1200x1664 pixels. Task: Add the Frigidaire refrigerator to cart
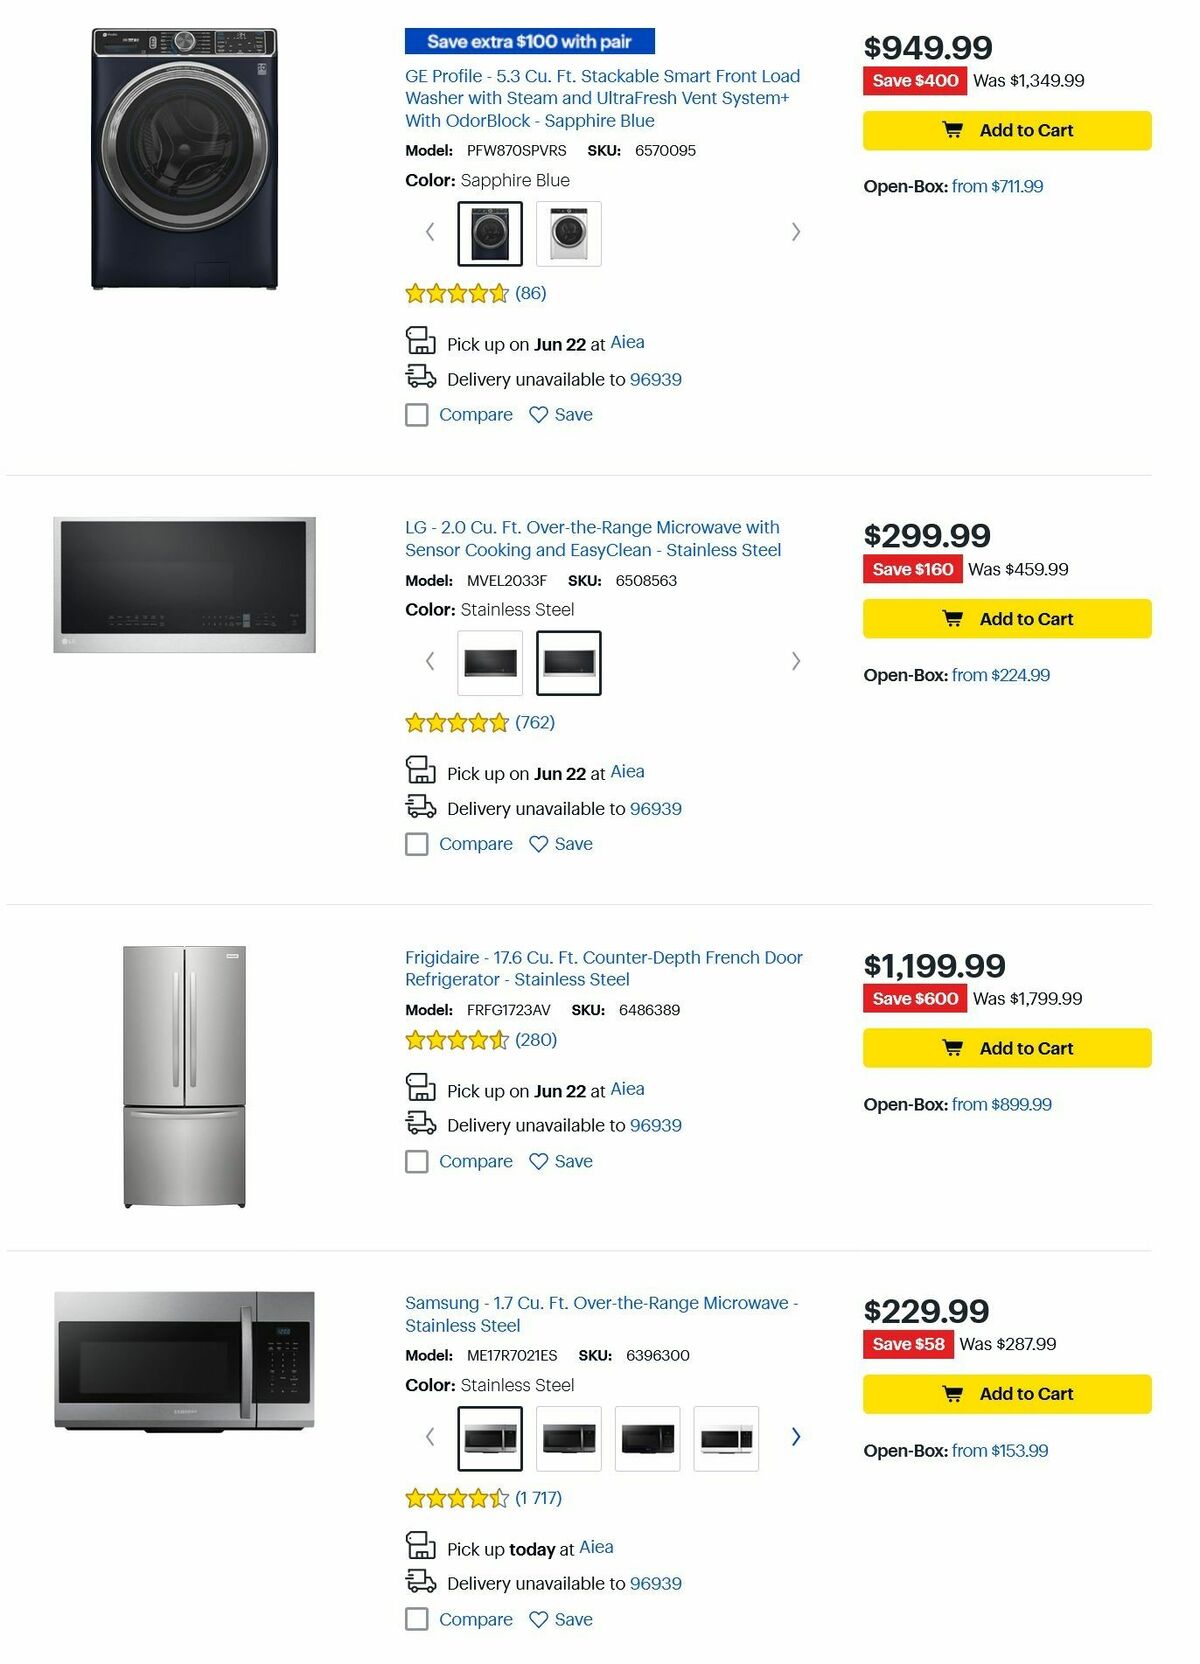click(x=1007, y=1048)
